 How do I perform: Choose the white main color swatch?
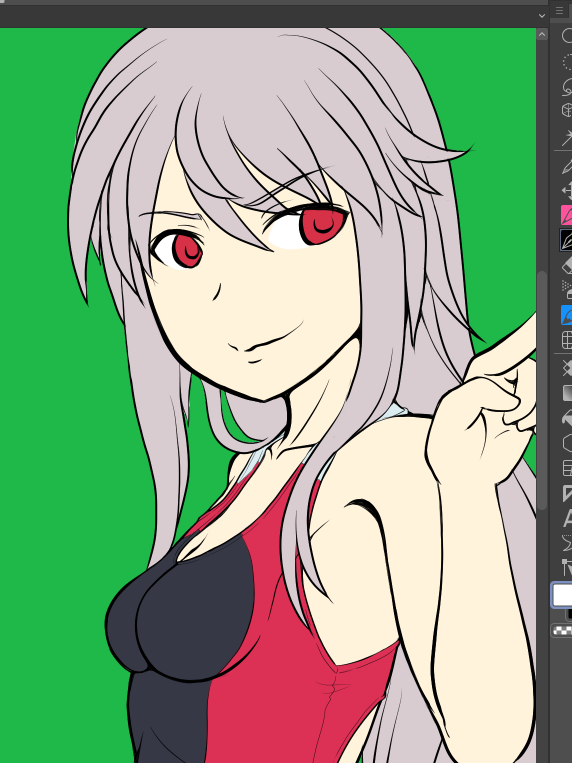pyautogui.click(x=562, y=595)
